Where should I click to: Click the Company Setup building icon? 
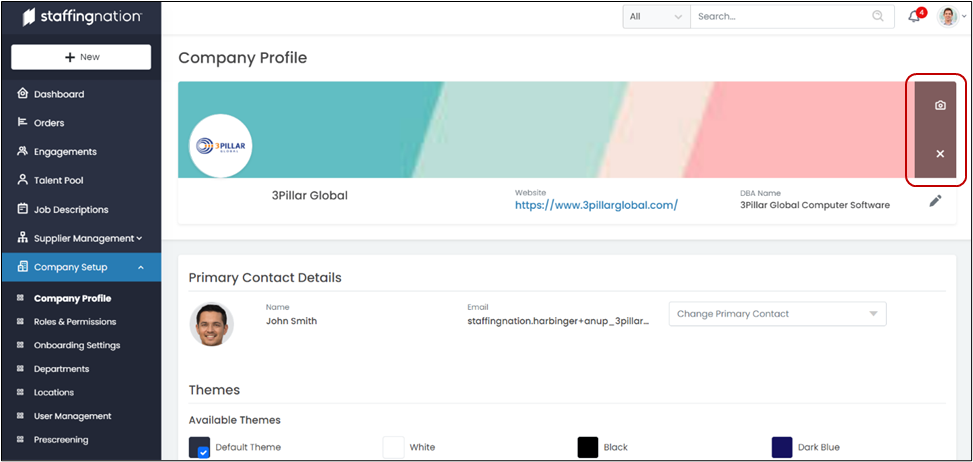coord(23,267)
